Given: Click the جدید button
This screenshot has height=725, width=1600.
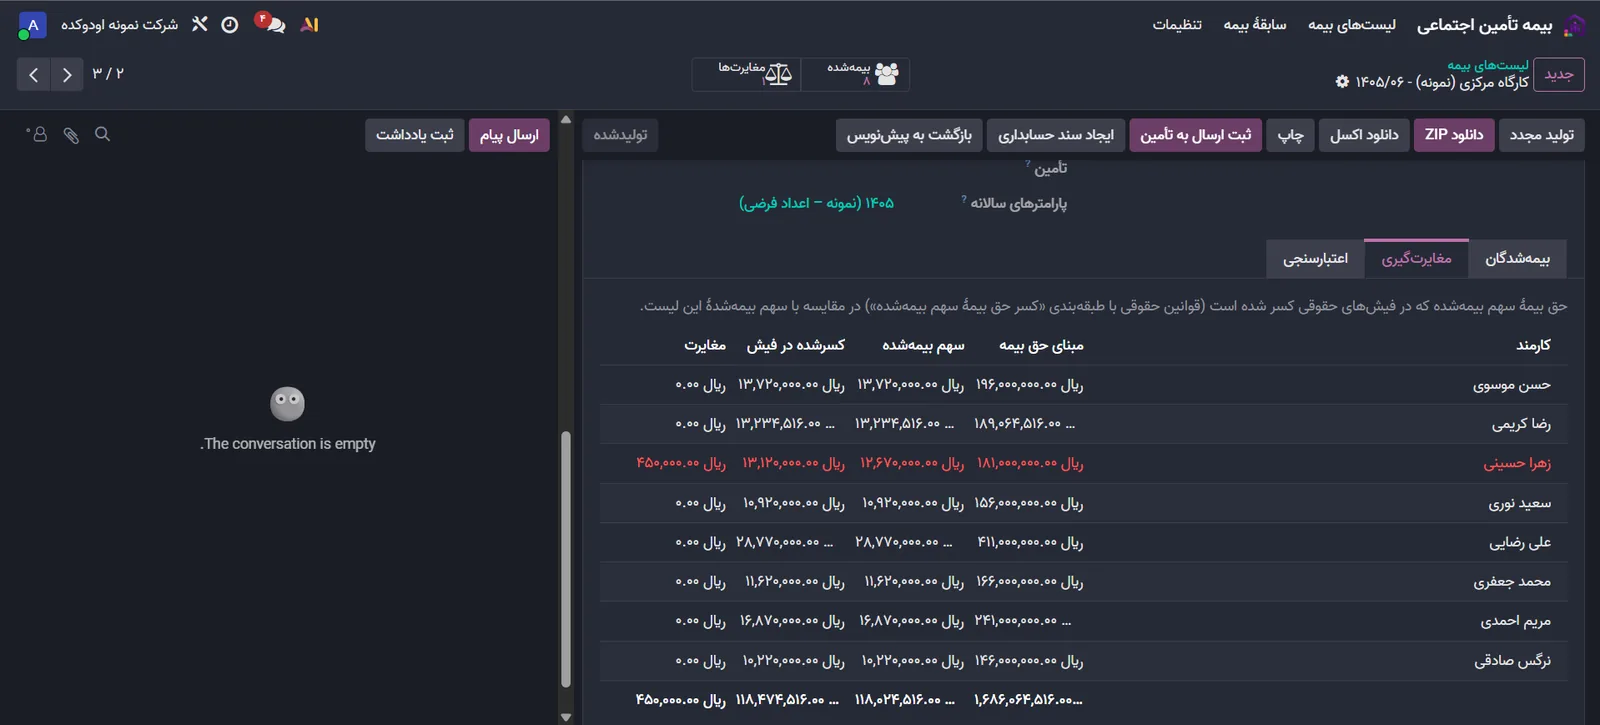Looking at the screenshot, I should pyautogui.click(x=1558, y=75).
